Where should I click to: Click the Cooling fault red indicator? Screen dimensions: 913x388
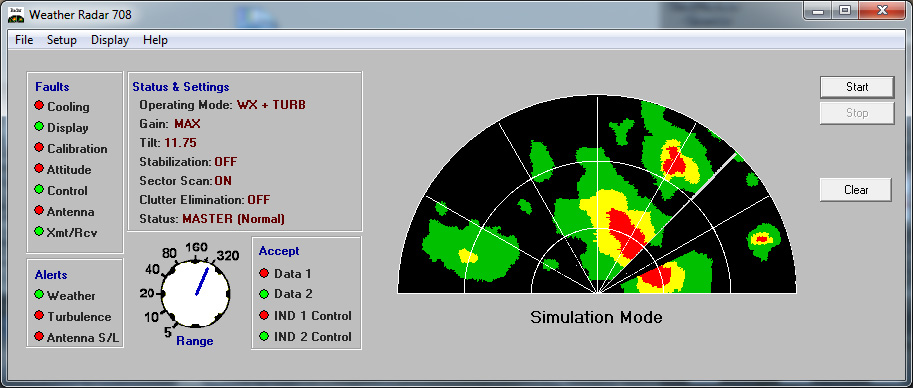coord(39,106)
